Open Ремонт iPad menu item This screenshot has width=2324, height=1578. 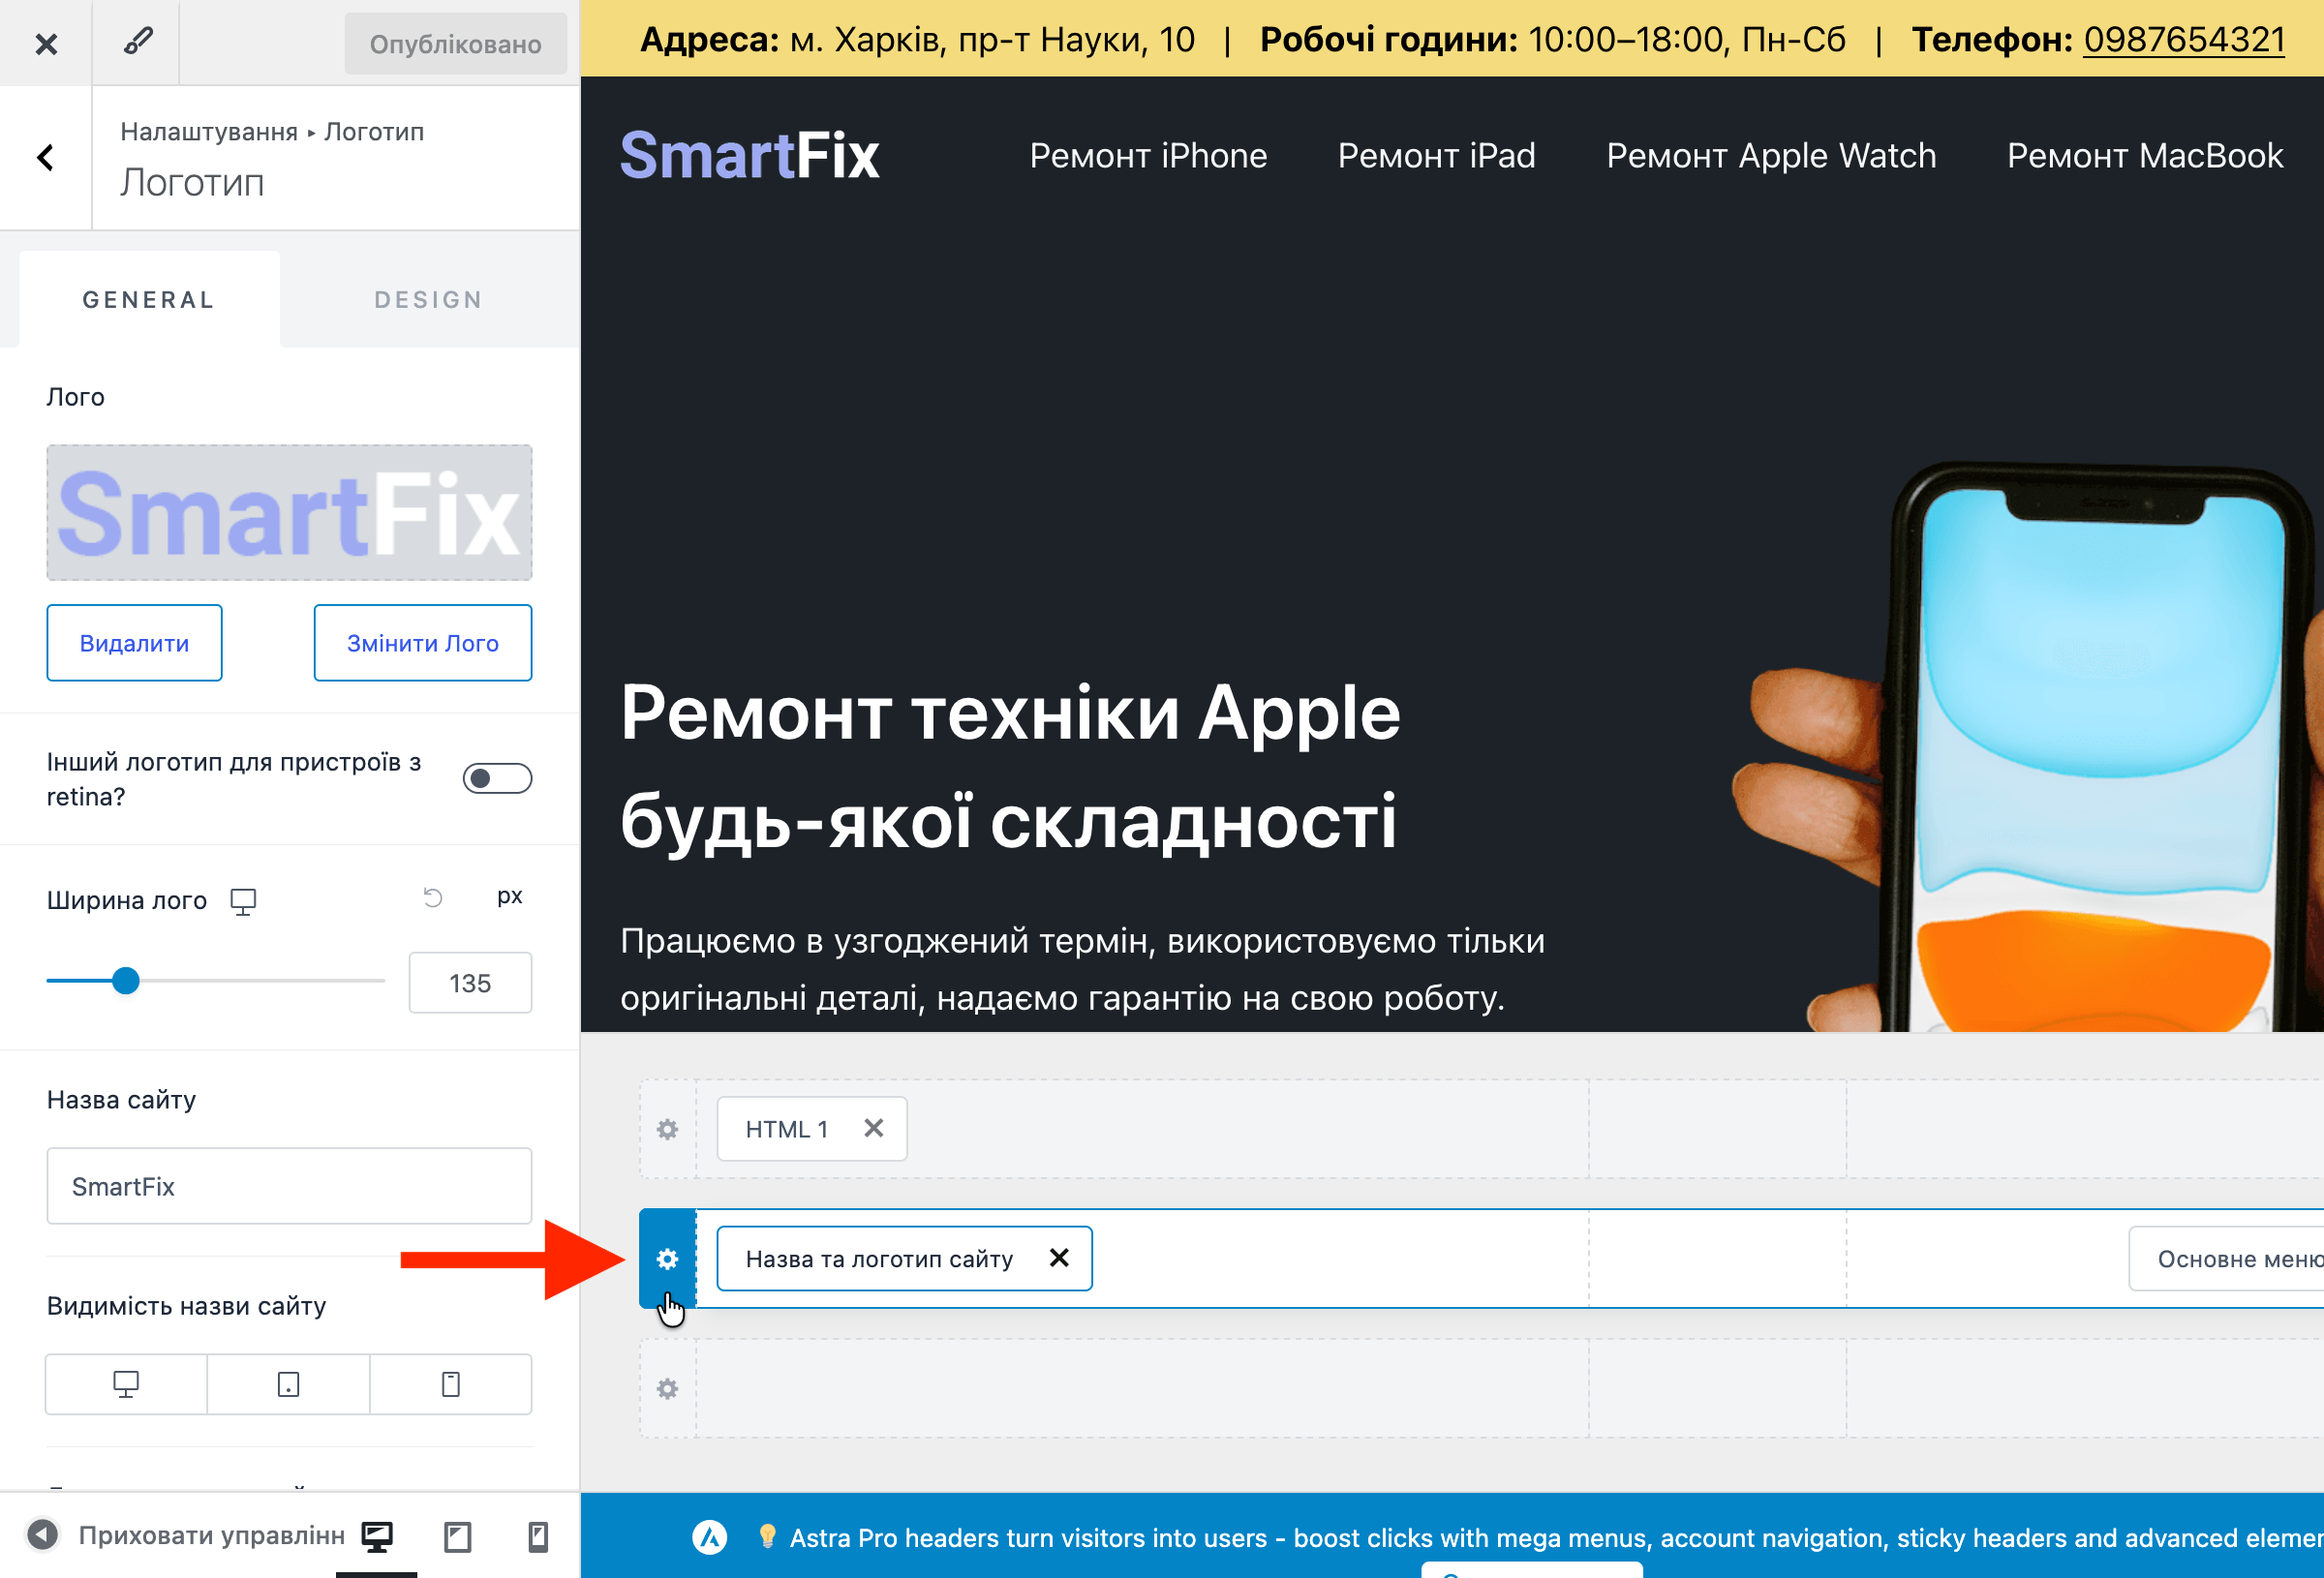coord(1436,155)
